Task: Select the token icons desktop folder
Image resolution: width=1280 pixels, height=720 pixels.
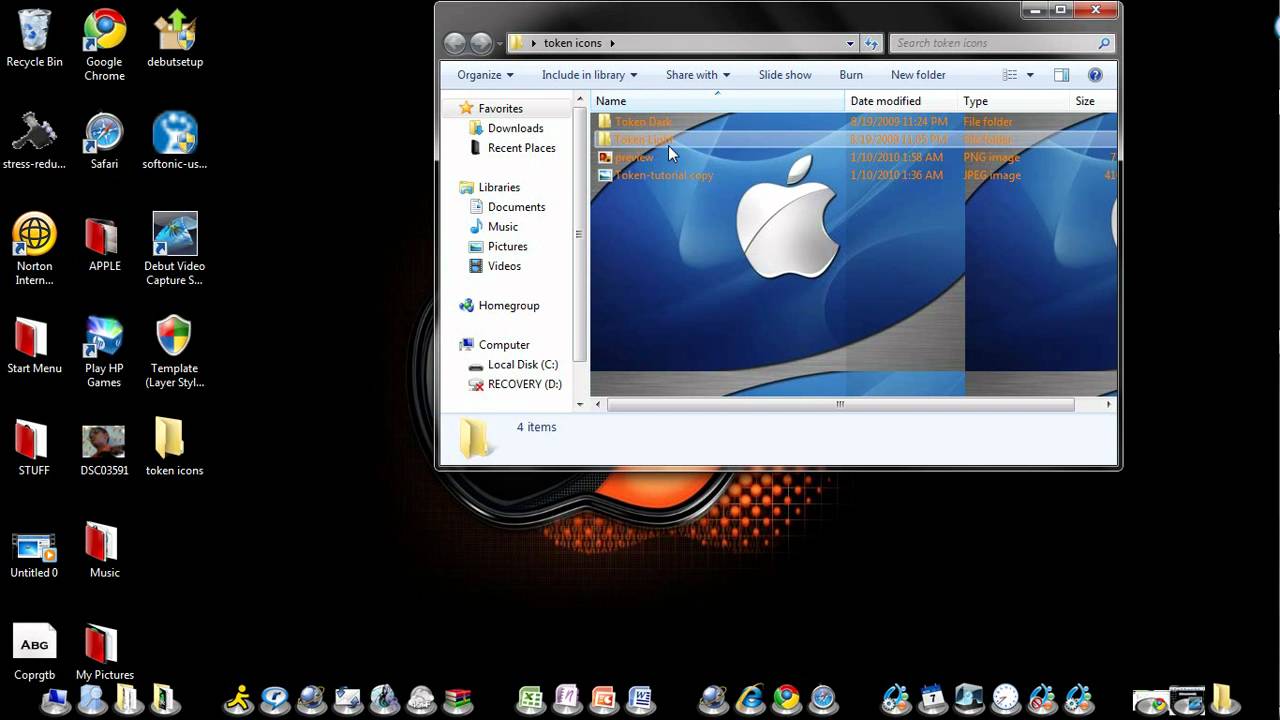Action: point(175,447)
